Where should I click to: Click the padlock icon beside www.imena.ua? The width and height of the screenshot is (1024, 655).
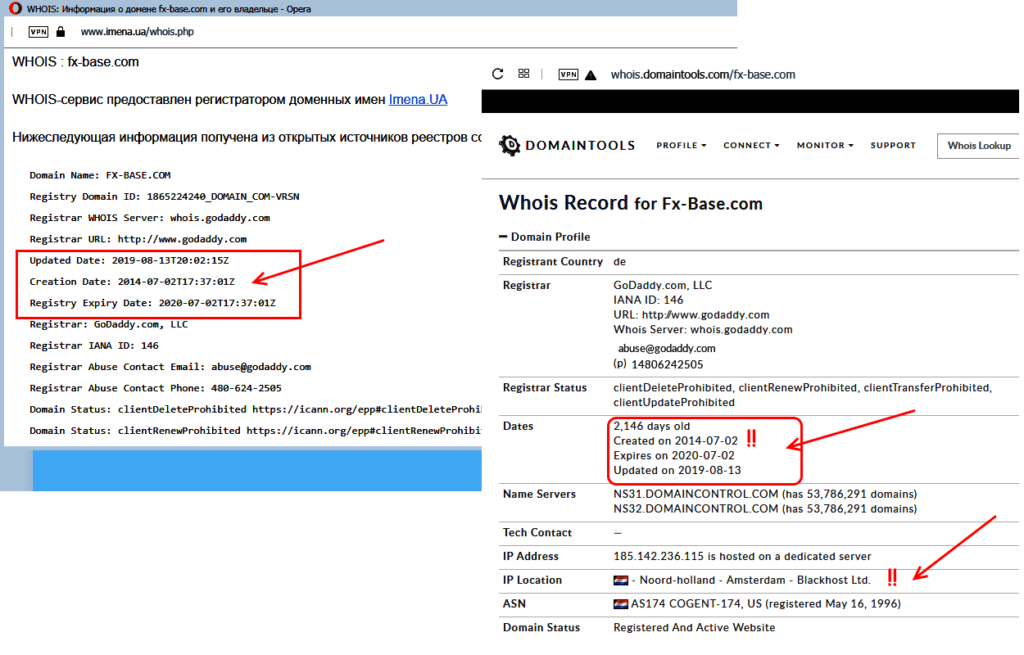61,32
